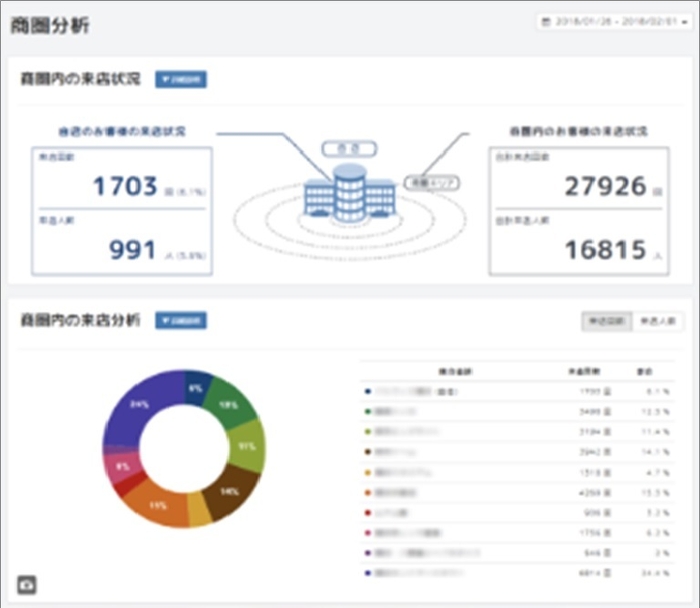Click the blue filter button beside 商圏内の来店分析
The image size is (700, 608).
tap(181, 321)
